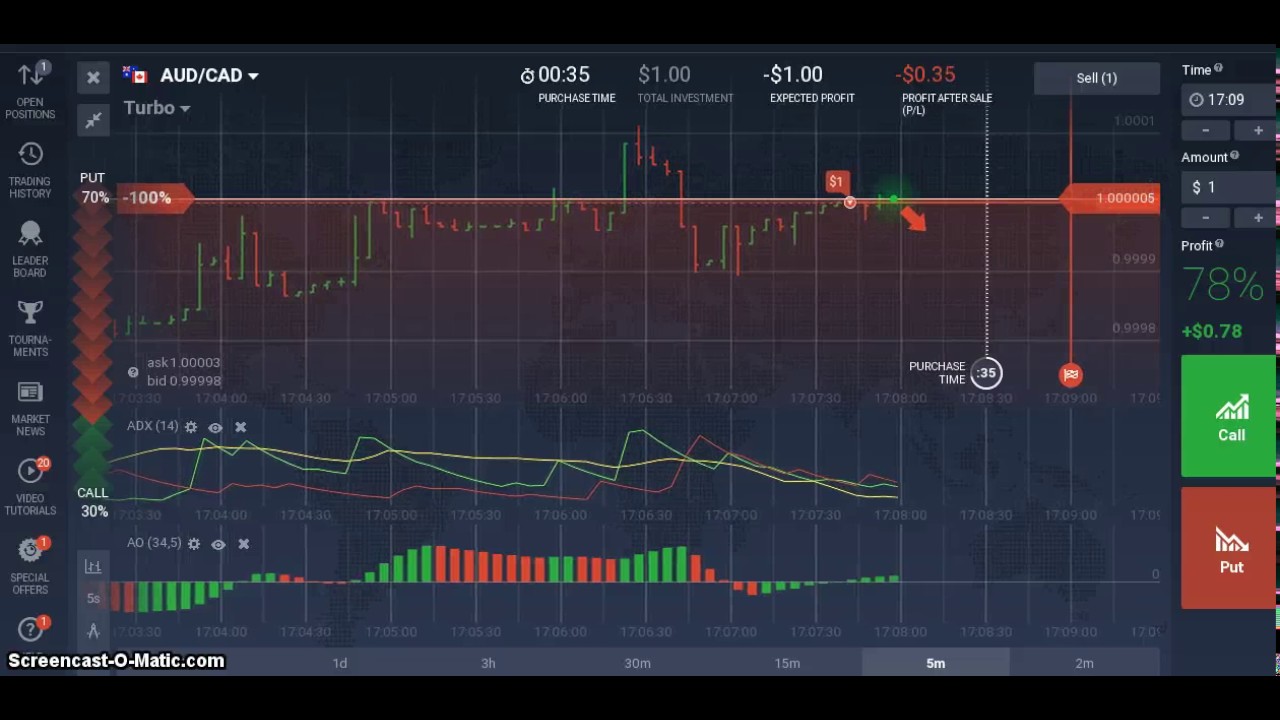This screenshot has height=720, width=1280.
Task: Click the ask/bid info question icon
Action: (x=133, y=372)
